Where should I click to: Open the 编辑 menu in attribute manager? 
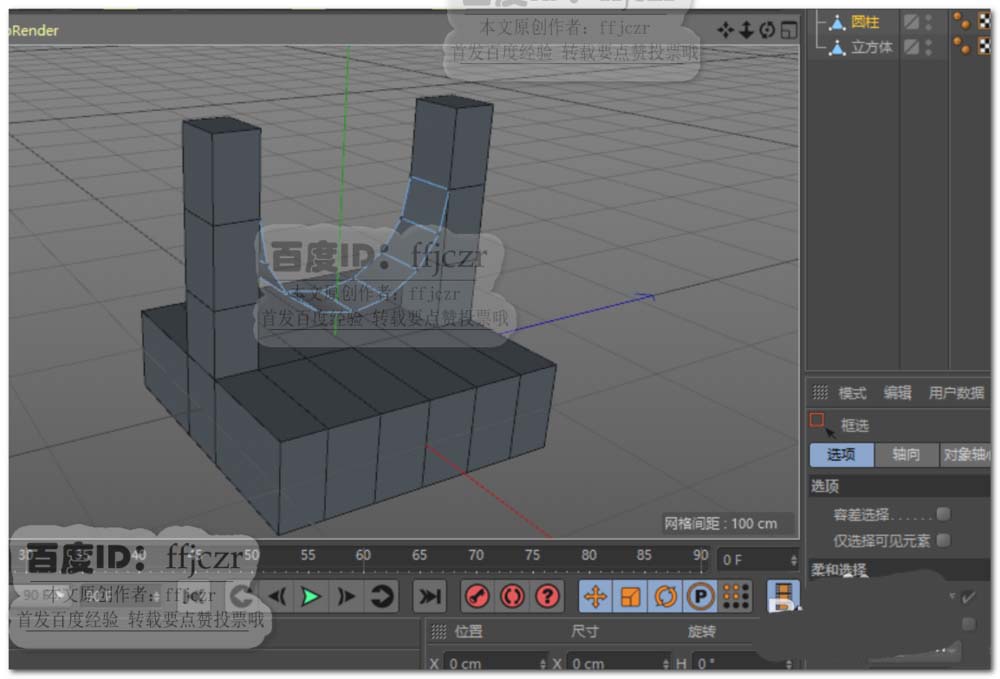(897, 393)
